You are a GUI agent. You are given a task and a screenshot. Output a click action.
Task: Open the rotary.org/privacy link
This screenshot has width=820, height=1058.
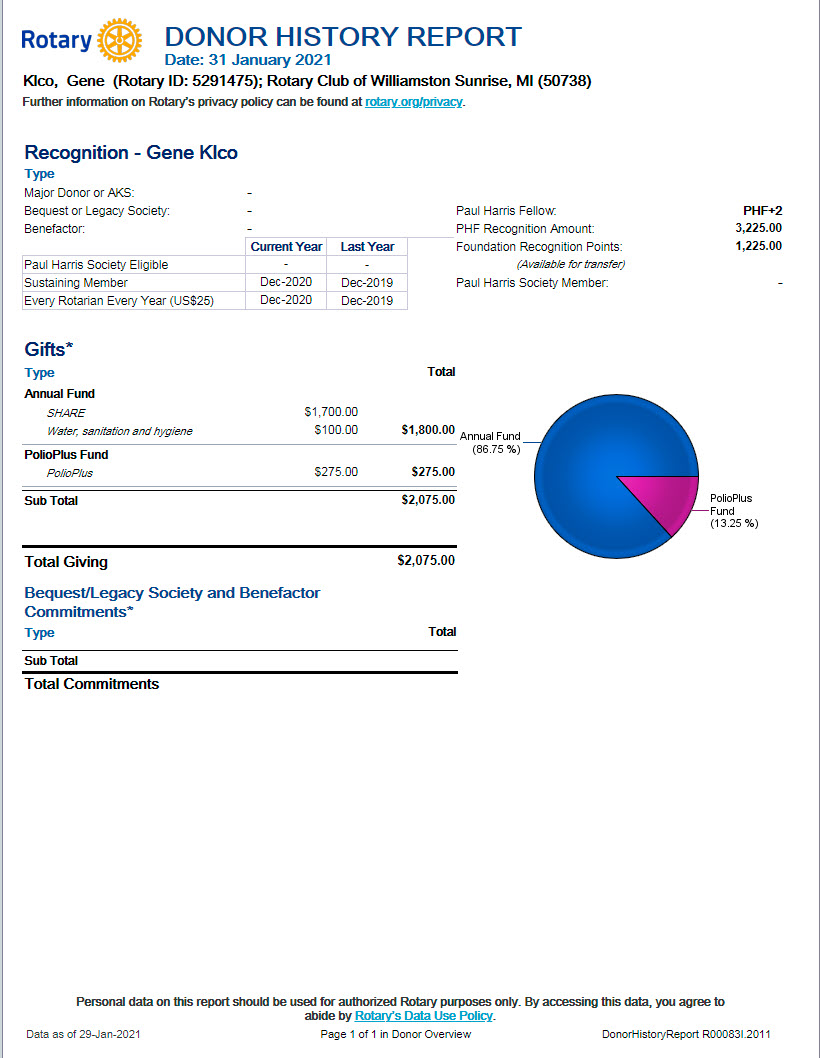(x=414, y=102)
